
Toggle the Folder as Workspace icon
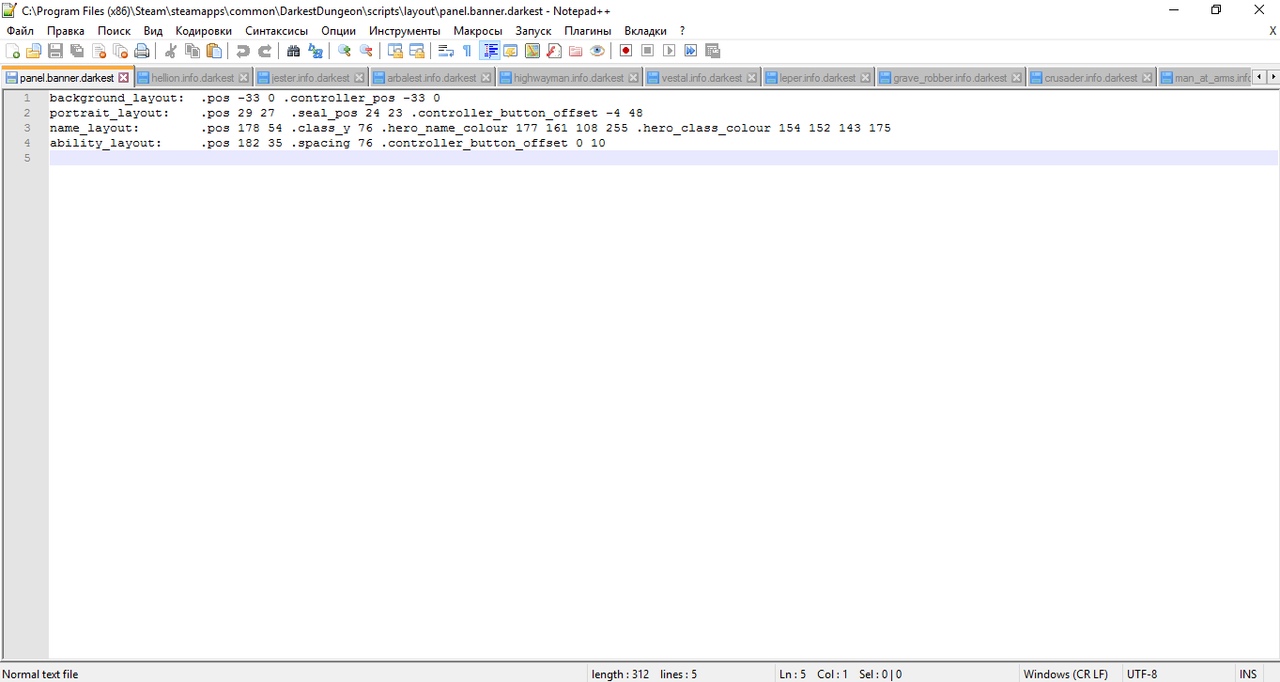tap(576, 51)
